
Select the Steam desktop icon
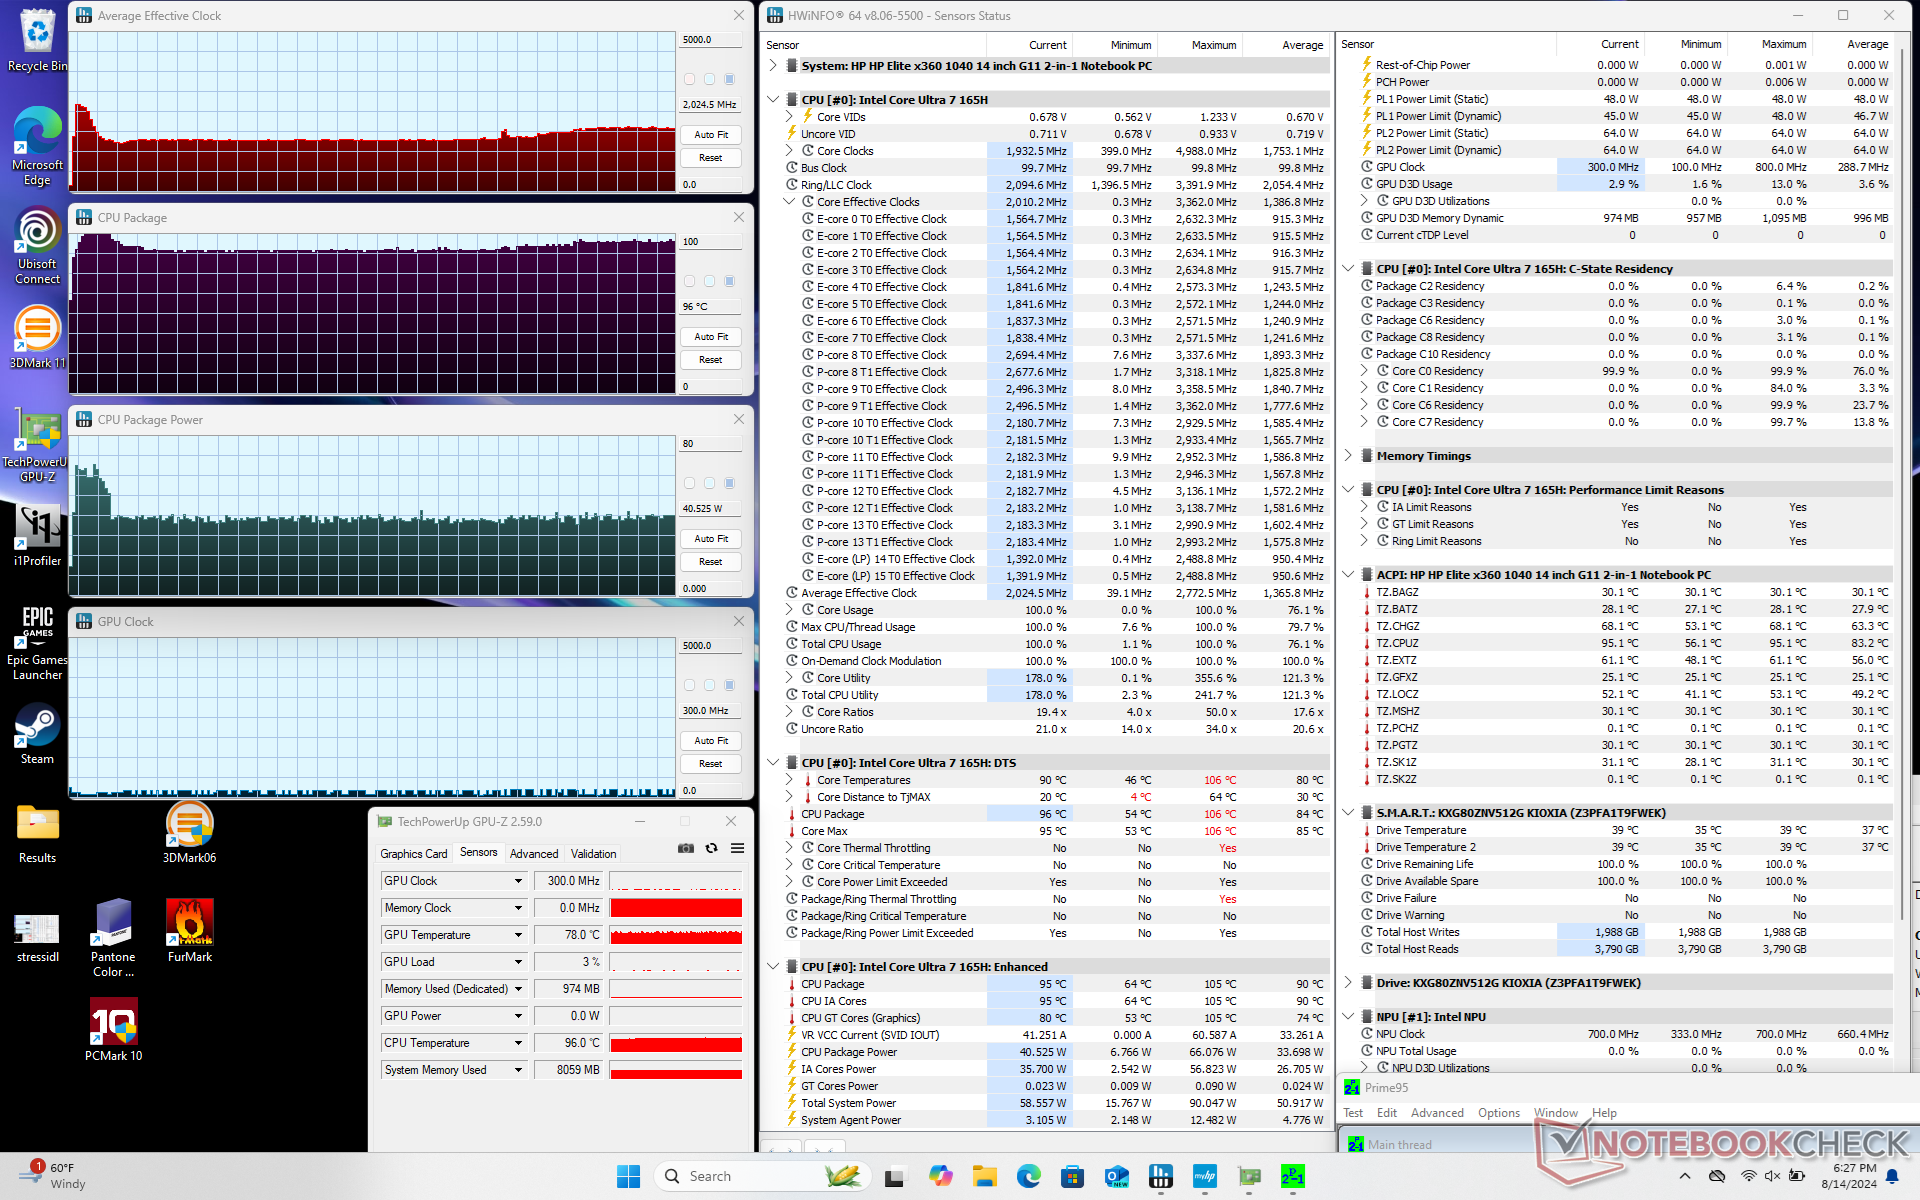point(37,734)
